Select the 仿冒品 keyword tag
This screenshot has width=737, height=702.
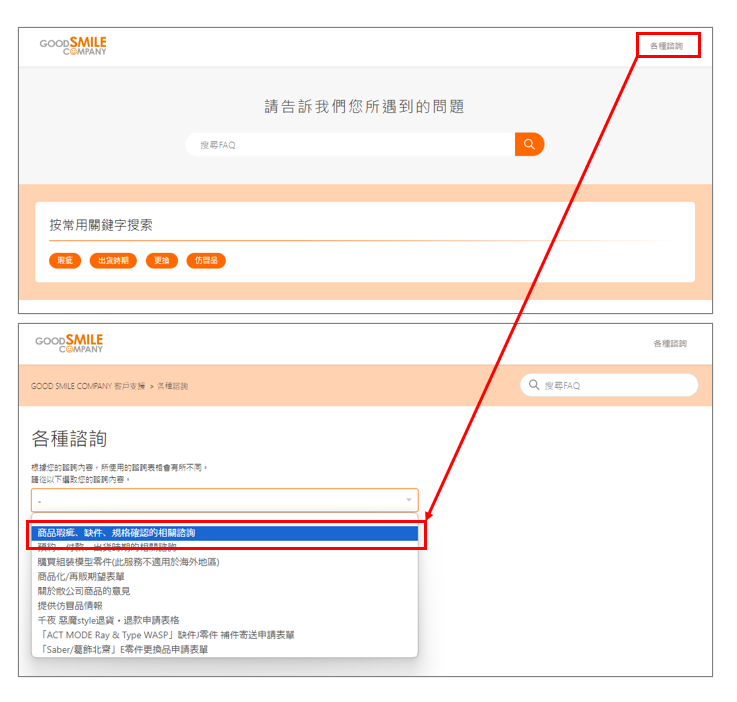(x=206, y=260)
